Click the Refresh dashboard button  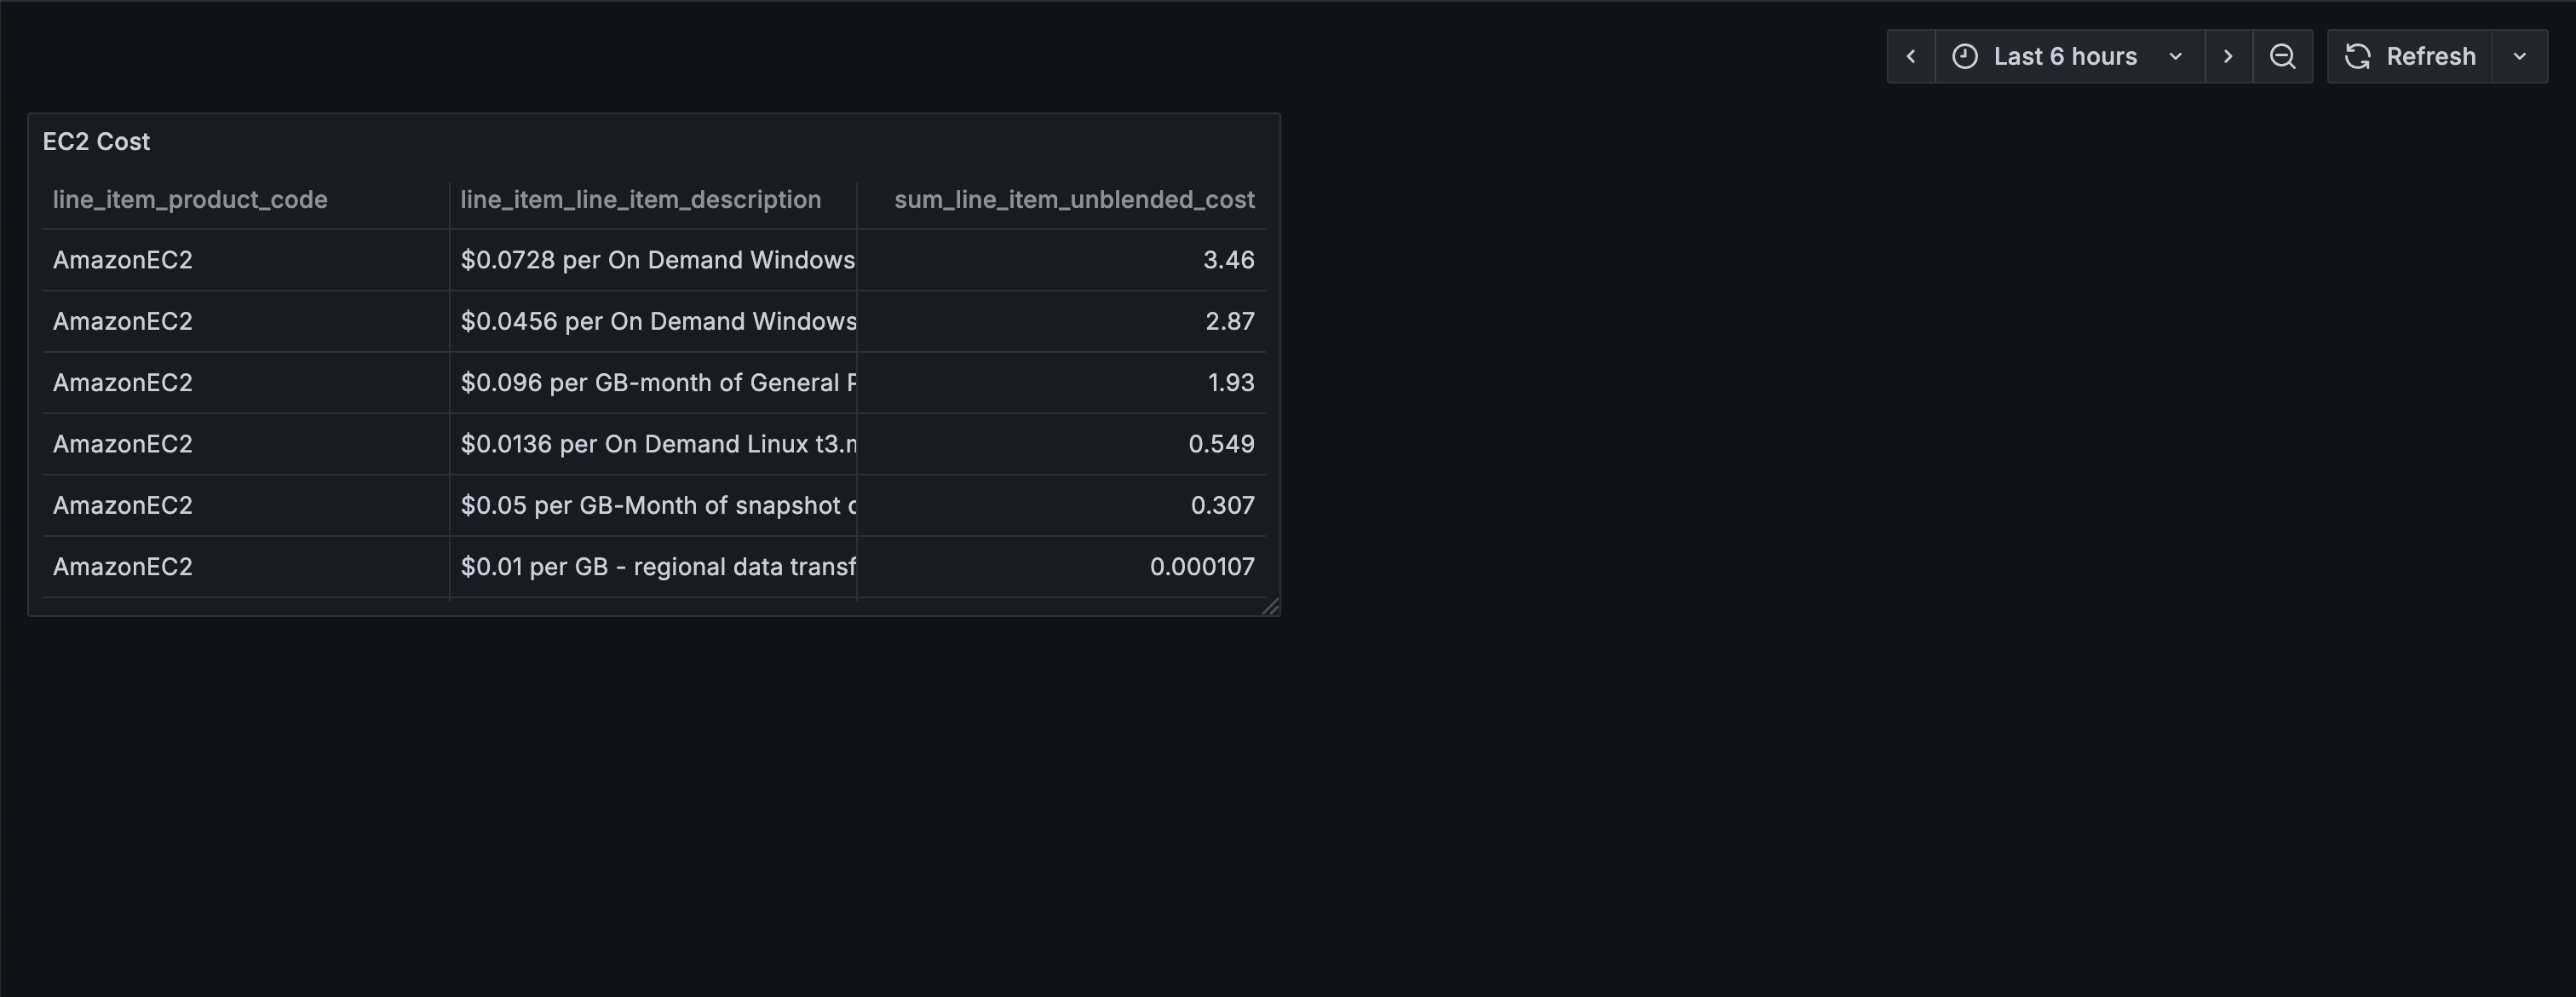coord(2410,56)
